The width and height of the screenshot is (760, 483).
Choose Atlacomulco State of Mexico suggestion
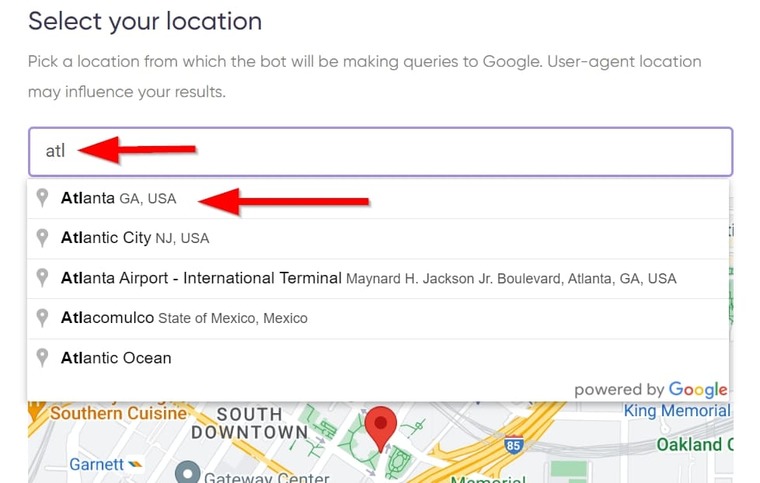[x=378, y=318]
